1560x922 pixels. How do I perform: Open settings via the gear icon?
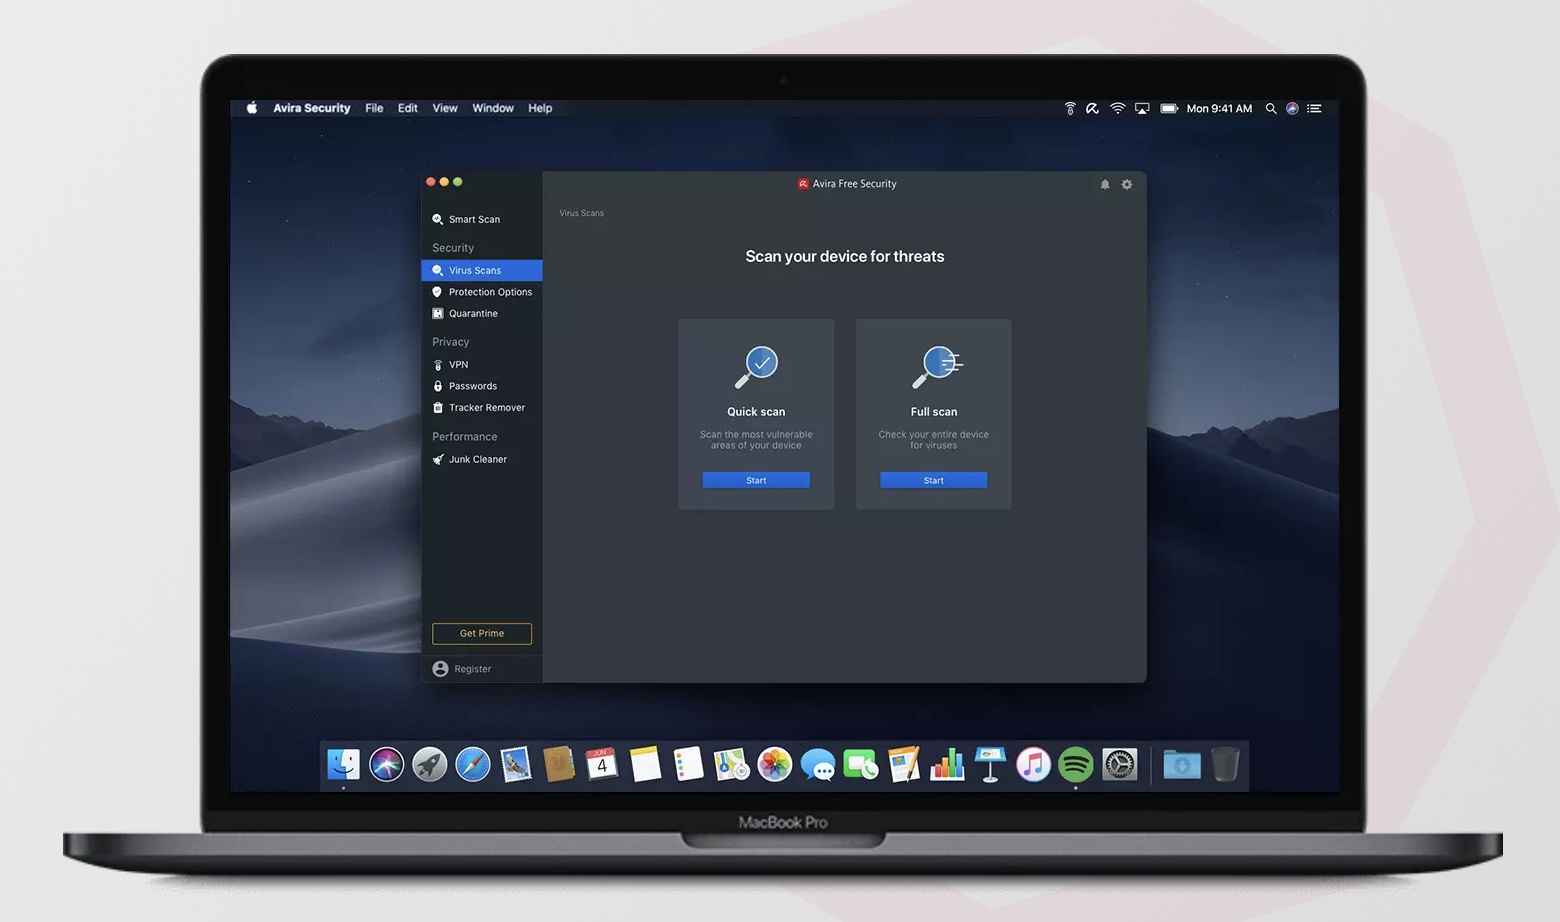[1127, 184]
